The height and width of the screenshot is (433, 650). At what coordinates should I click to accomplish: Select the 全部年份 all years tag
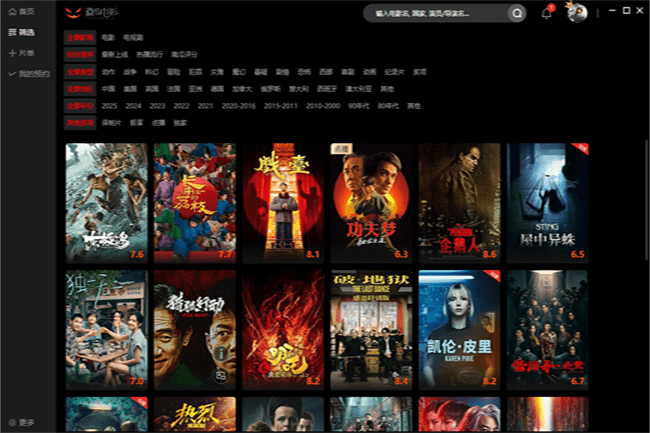80,106
